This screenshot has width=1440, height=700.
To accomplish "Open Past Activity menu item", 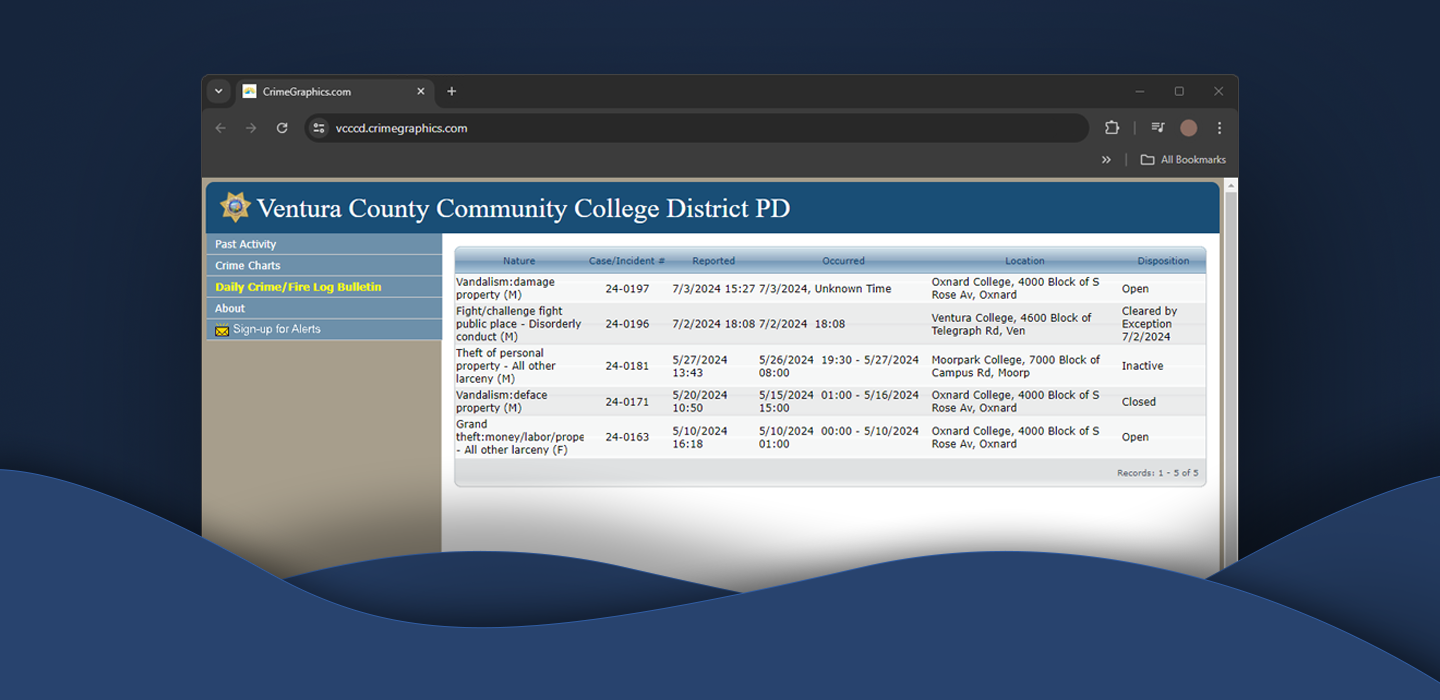I will click(324, 244).
